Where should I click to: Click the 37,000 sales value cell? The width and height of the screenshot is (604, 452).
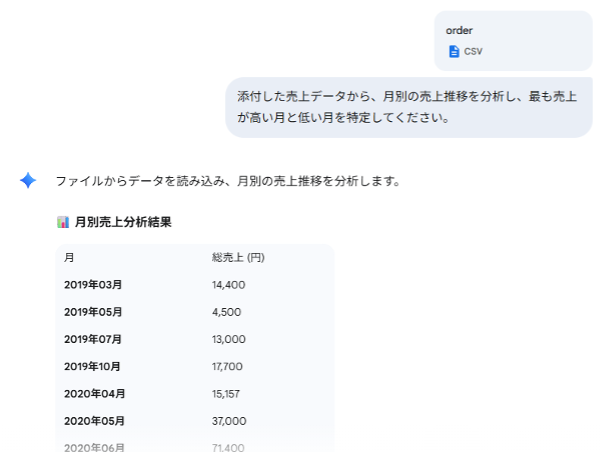click(x=229, y=421)
